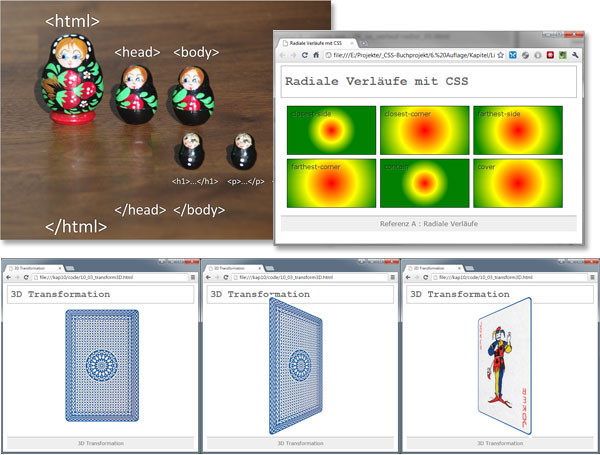Reload the window showing the flat card back
The height and width of the screenshot is (455, 600).
26,277
